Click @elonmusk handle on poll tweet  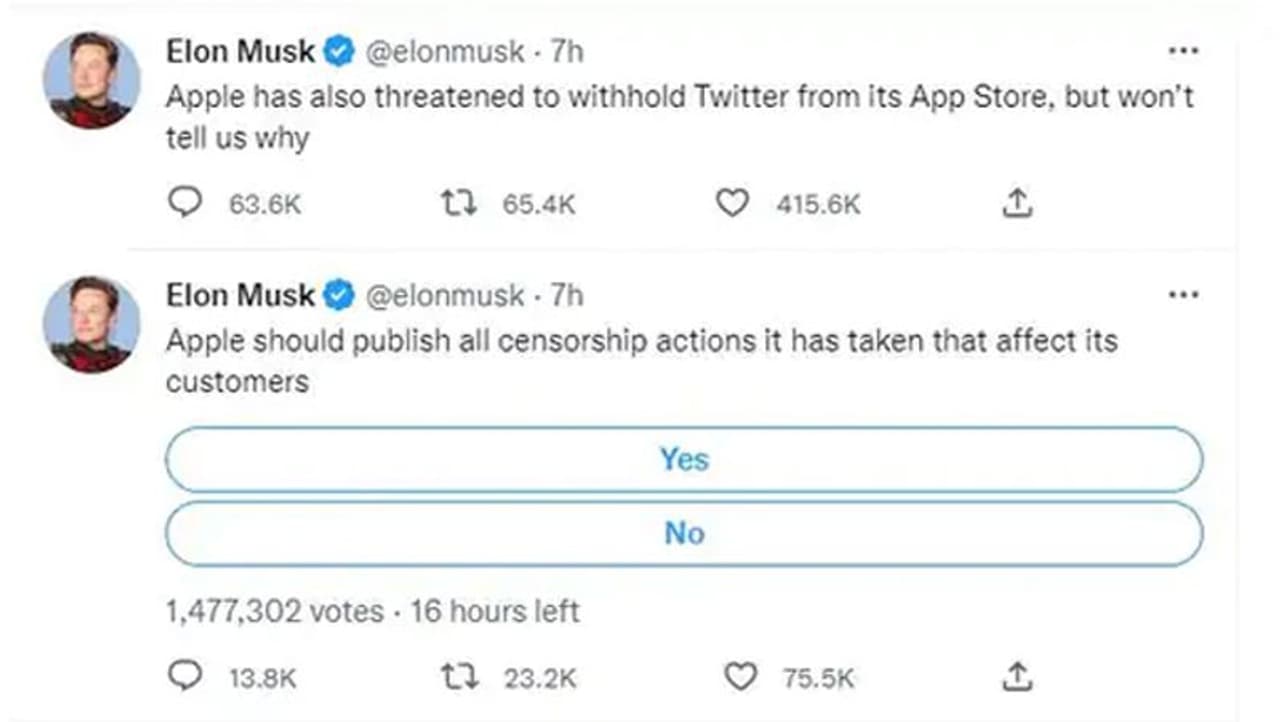445,296
